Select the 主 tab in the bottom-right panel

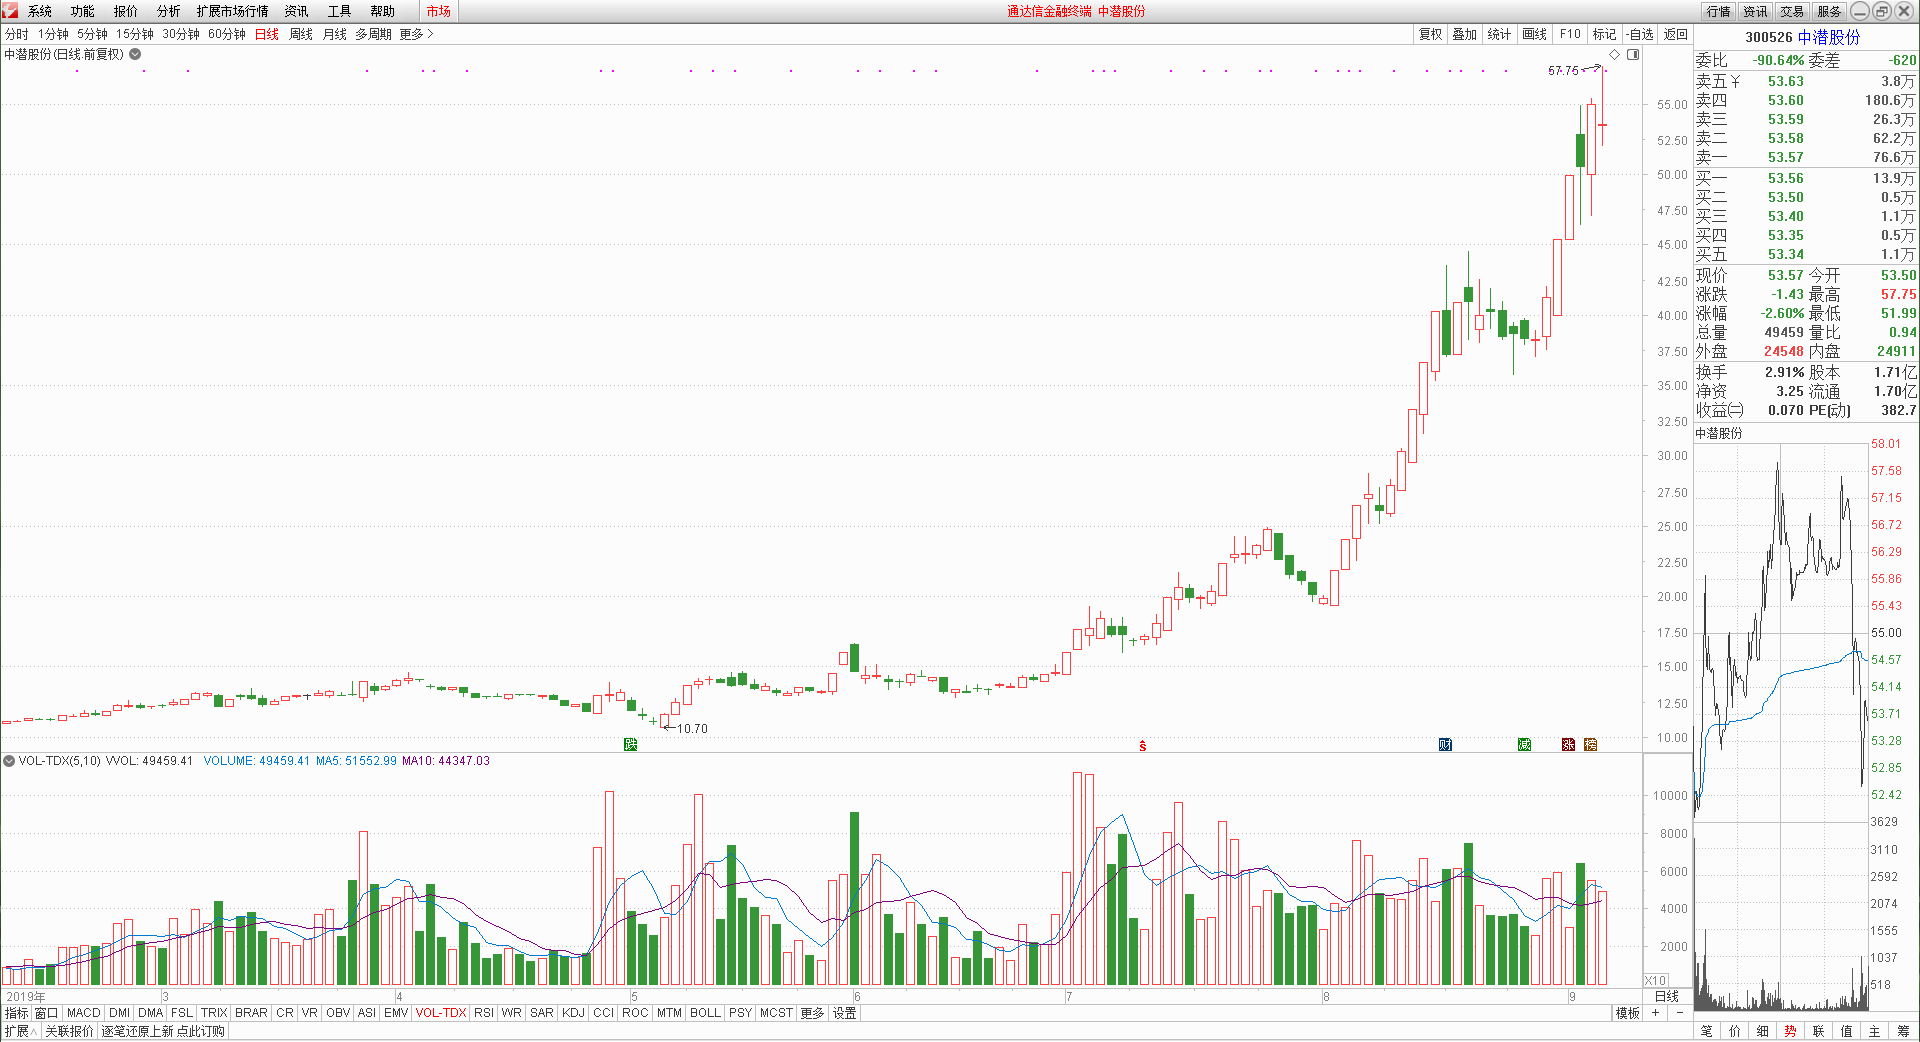1874,1031
